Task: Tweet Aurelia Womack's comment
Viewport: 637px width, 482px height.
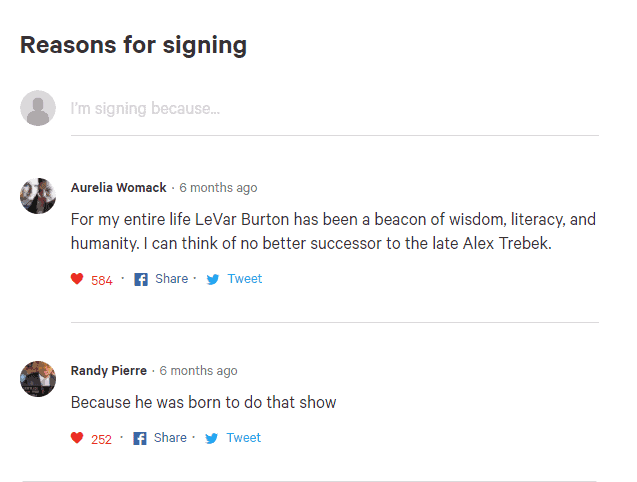Action: [x=245, y=279]
